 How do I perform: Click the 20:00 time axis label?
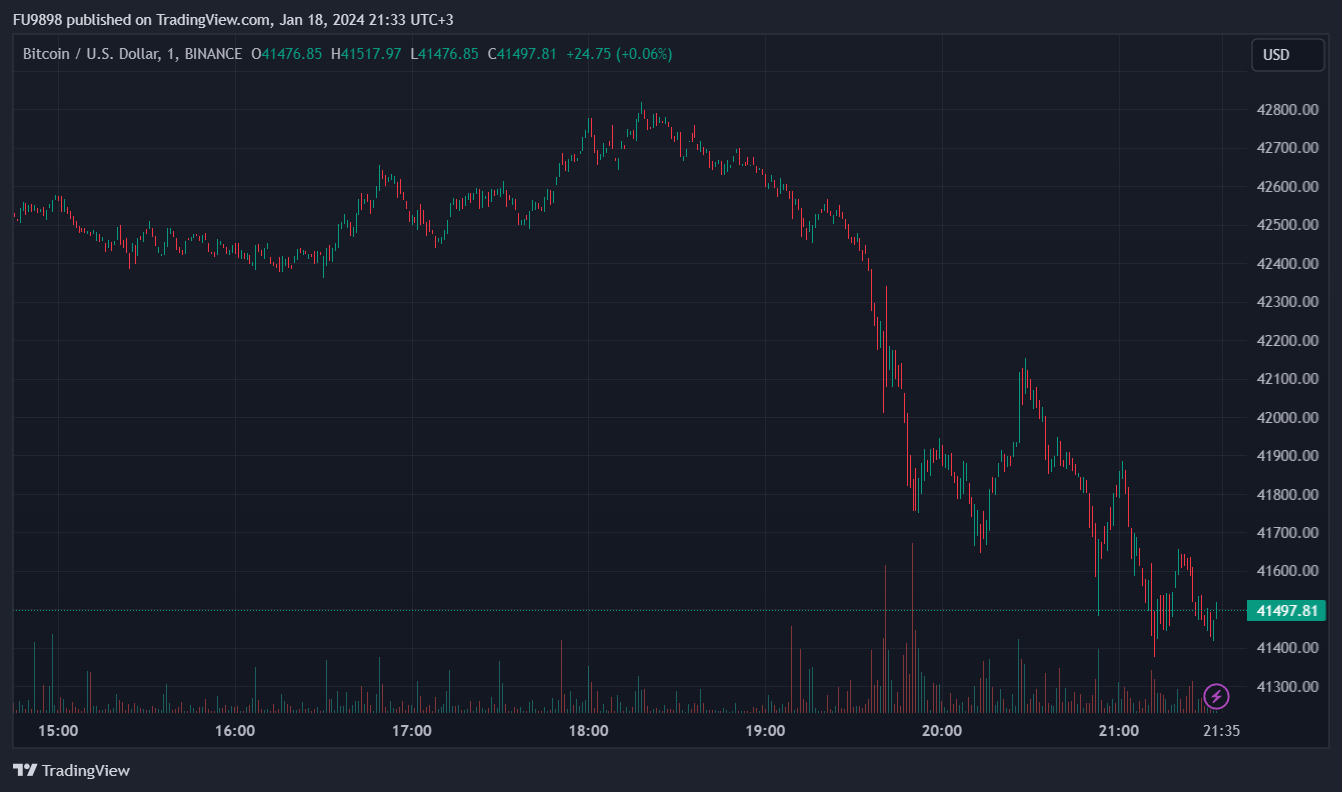point(942,731)
